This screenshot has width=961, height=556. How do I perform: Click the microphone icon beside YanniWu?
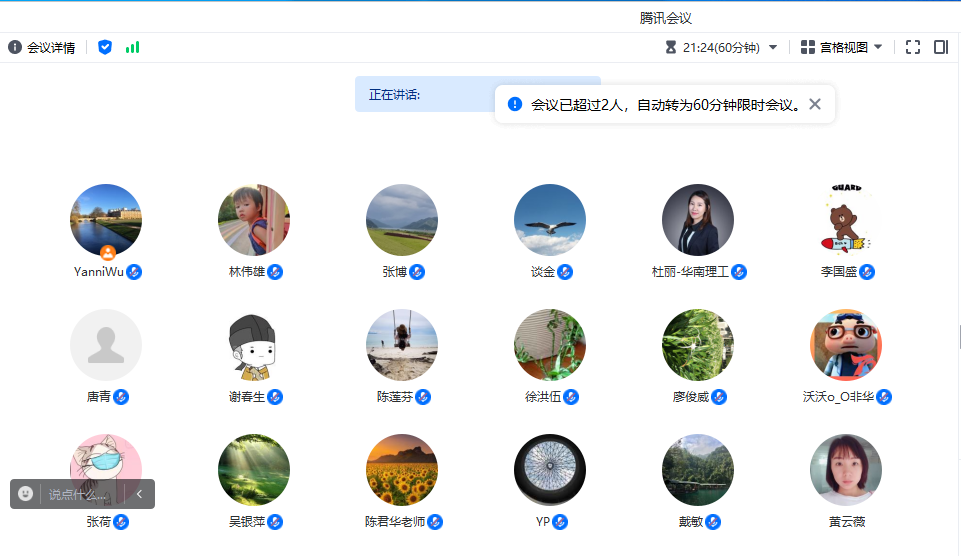[134, 272]
